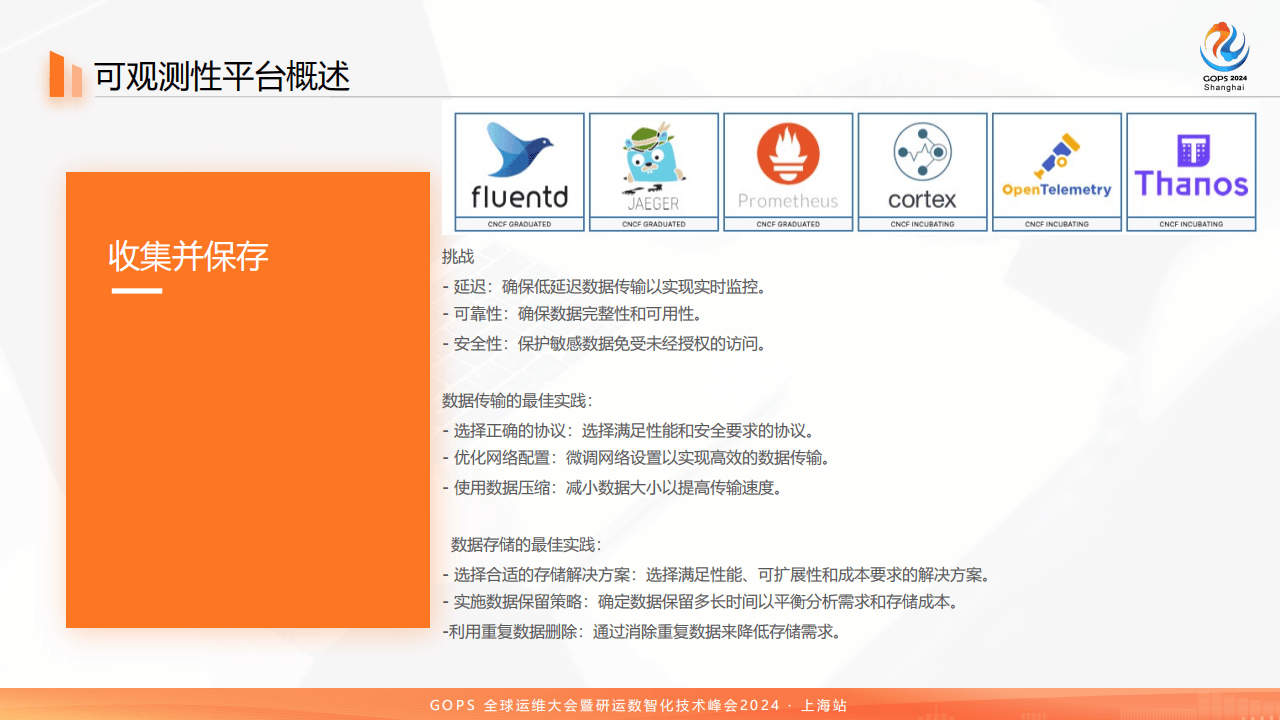The height and width of the screenshot is (720, 1280).
Task: Click the fluentd bird logo
Action: [519, 149]
